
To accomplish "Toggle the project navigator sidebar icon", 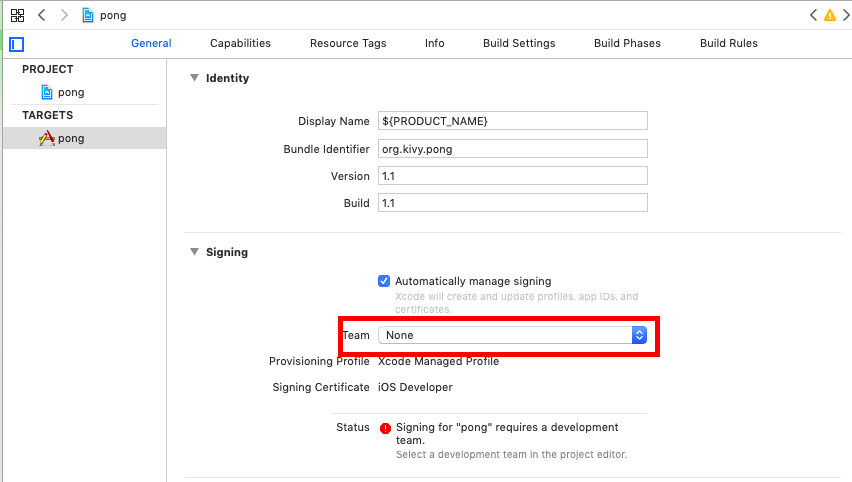I will pyautogui.click(x=16, y=44).
